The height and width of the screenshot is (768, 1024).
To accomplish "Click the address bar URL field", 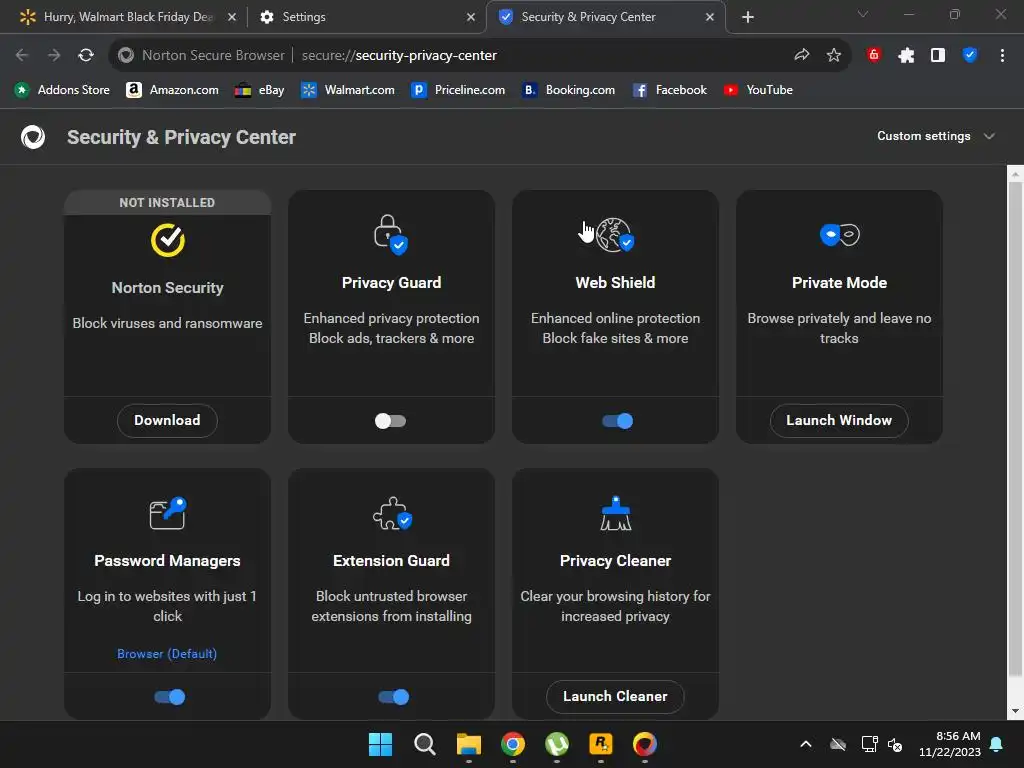I will [480, 56].
